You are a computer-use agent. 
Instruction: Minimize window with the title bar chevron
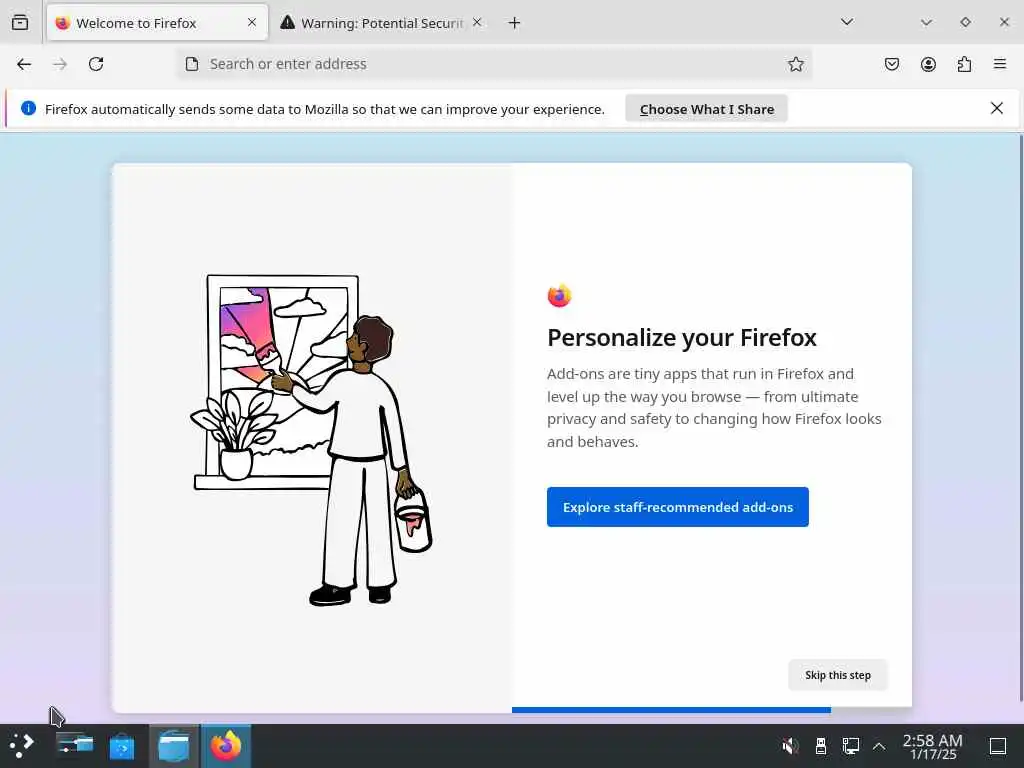point(926,22)
